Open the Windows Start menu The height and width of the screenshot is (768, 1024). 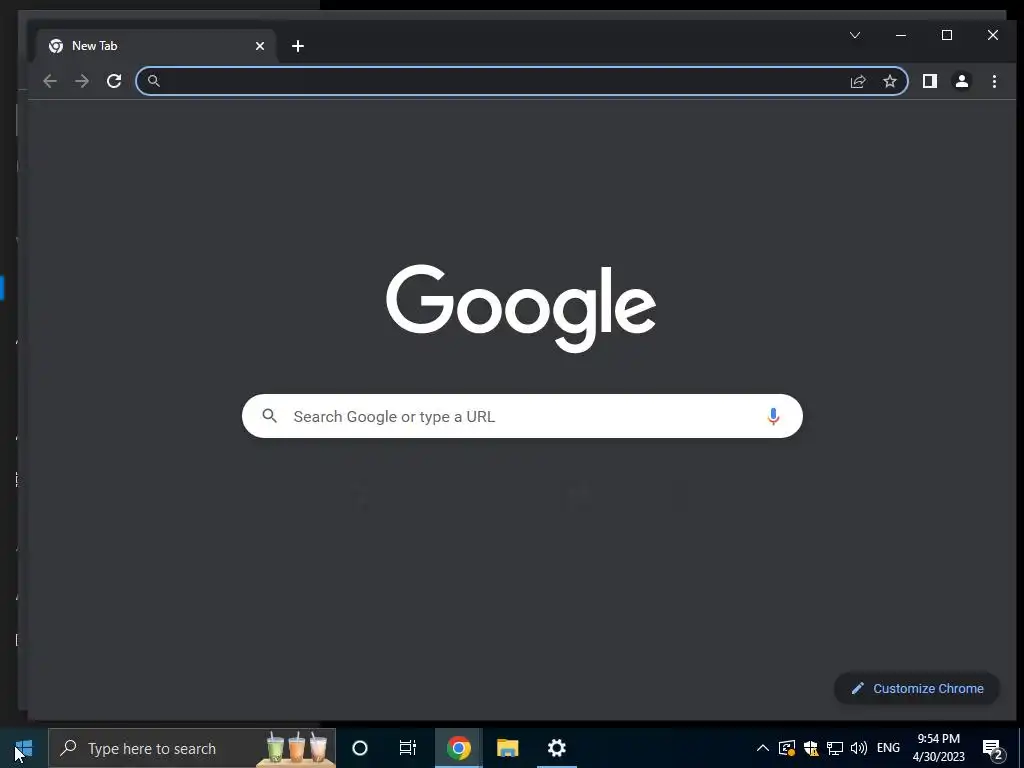23,748
